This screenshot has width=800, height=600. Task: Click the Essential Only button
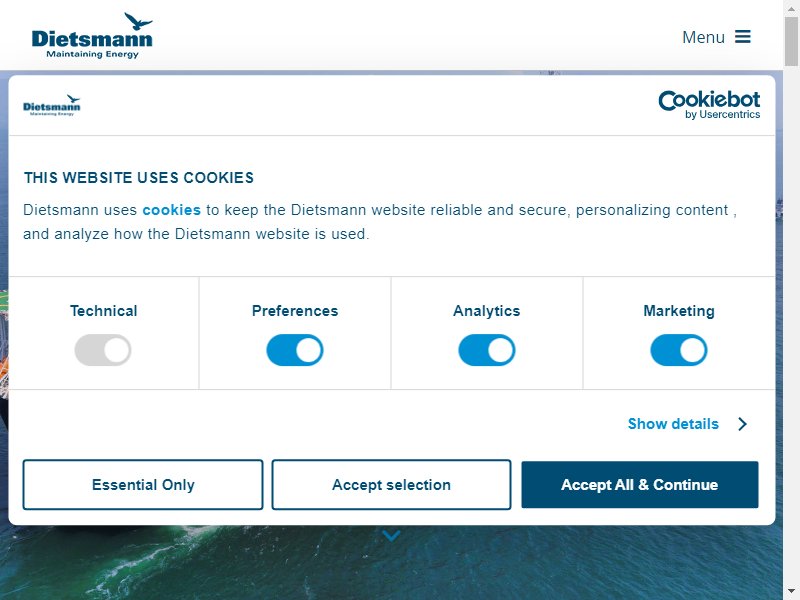pos(143,485)
